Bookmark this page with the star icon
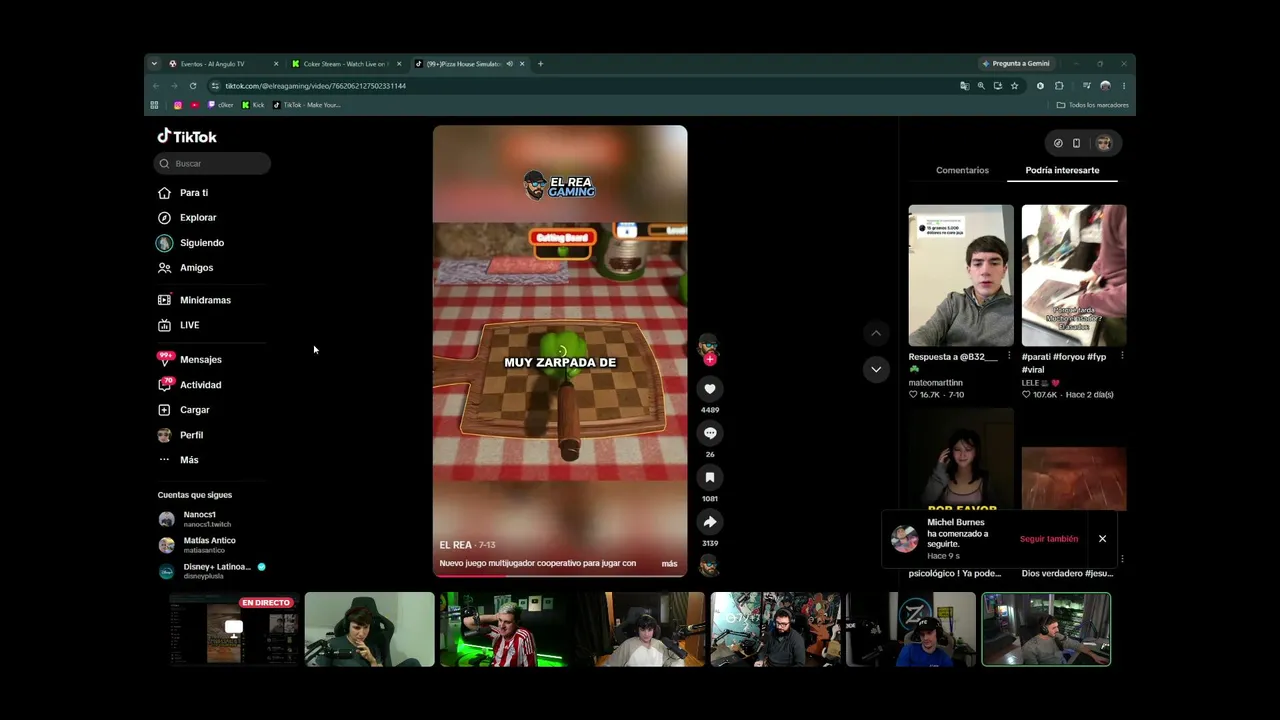1280x720 pixels. click(x=1014, y=86)
